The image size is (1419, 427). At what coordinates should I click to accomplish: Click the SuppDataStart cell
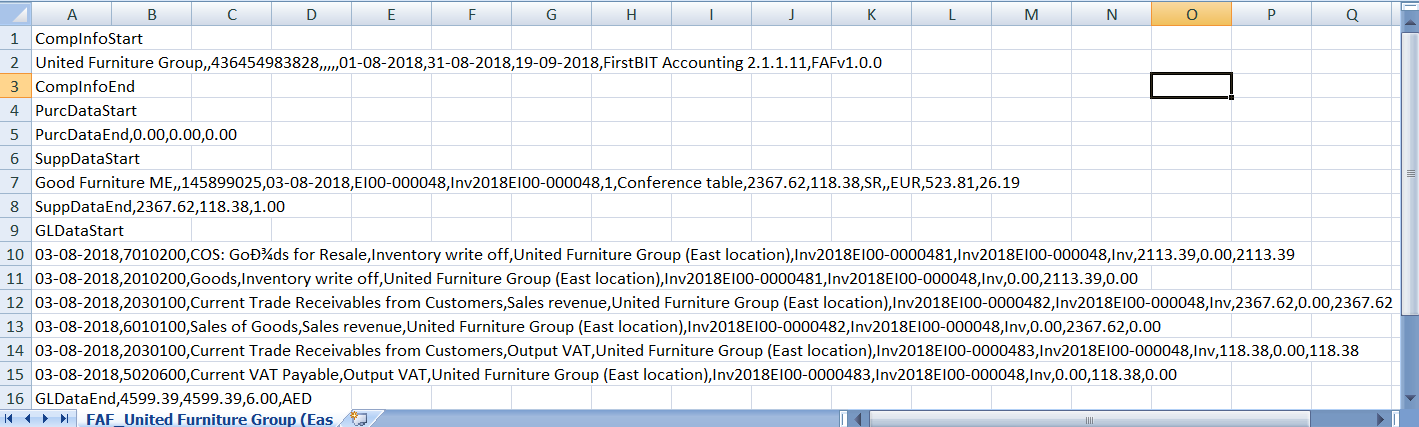click(87, 159)
